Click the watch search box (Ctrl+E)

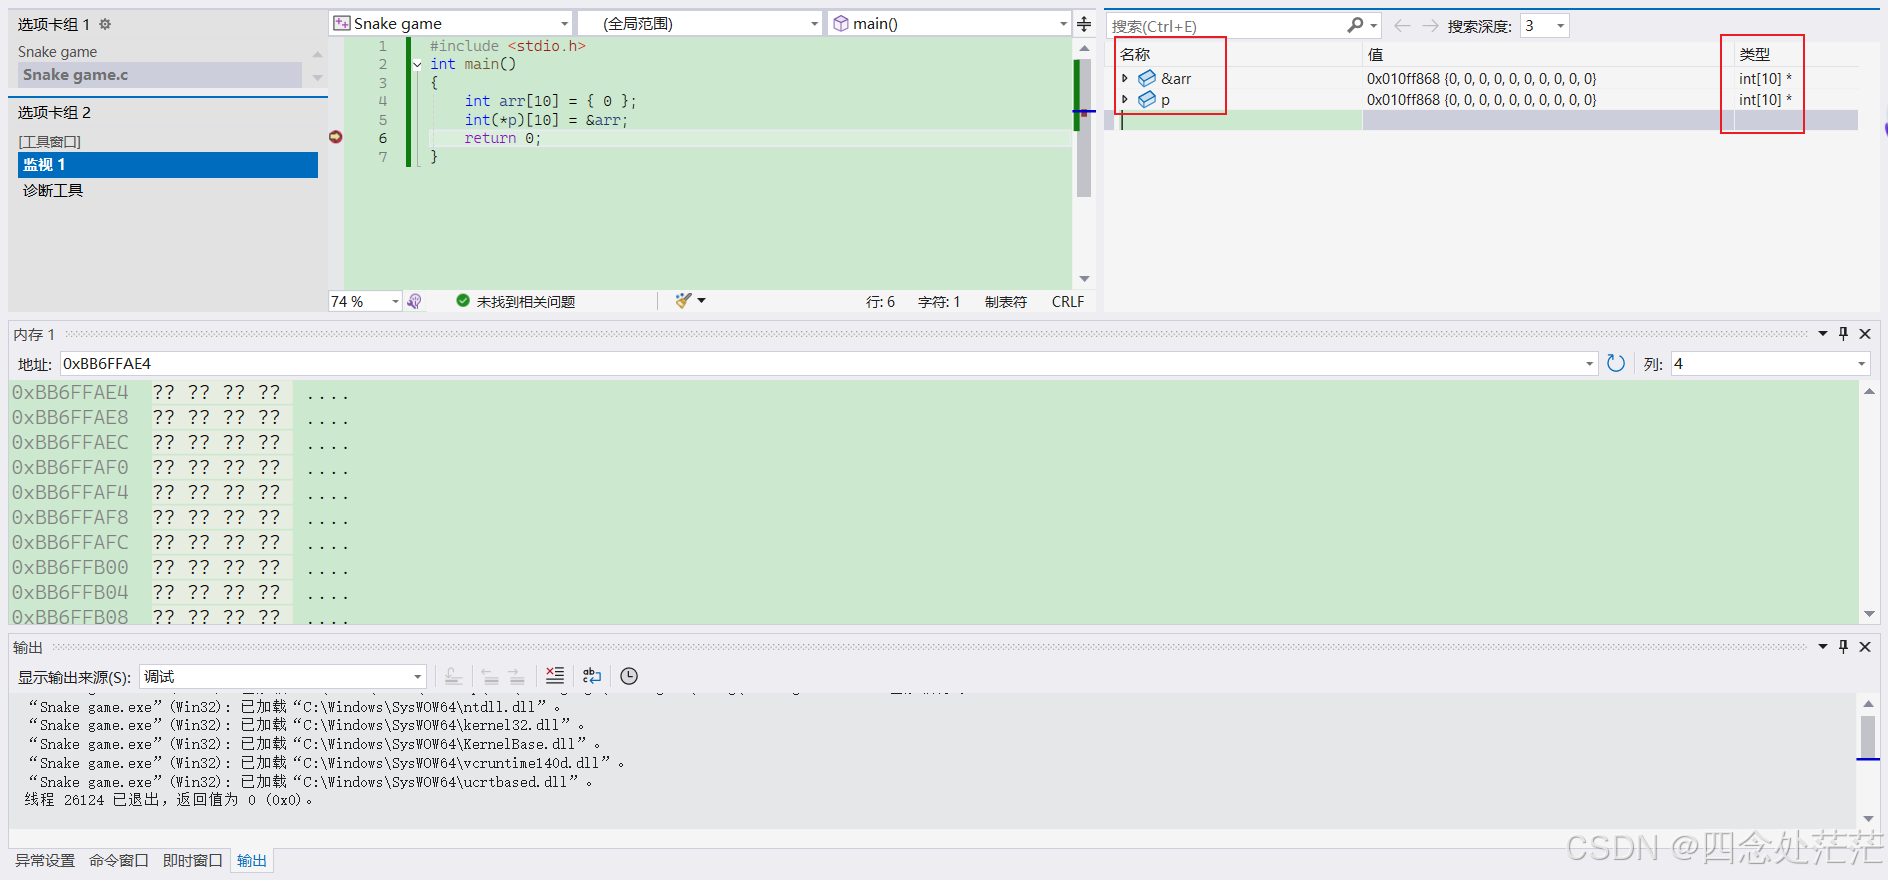point(1226,26)
